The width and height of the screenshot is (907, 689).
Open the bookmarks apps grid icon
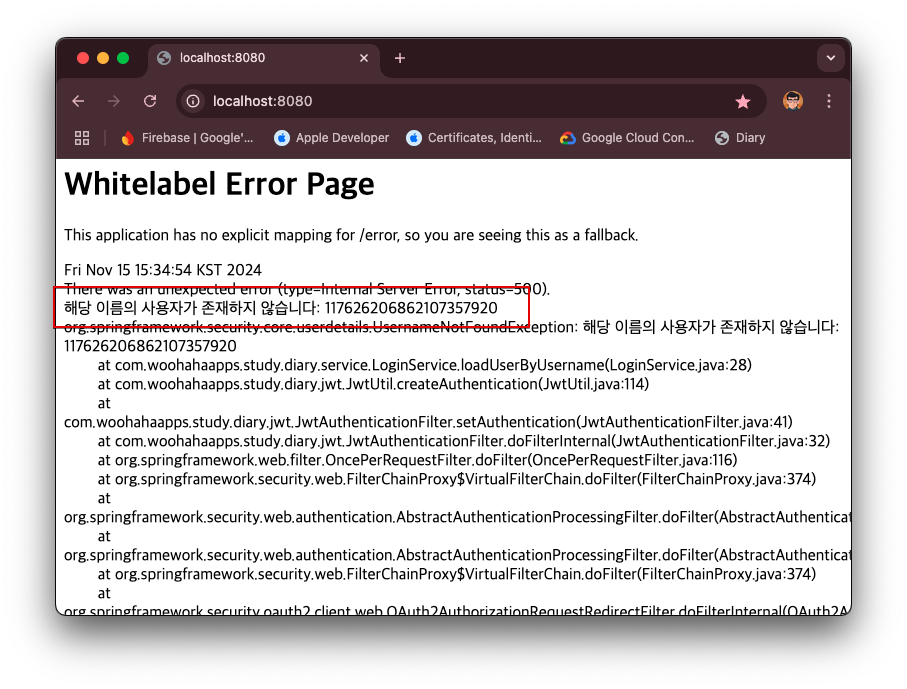coord(82,138)
